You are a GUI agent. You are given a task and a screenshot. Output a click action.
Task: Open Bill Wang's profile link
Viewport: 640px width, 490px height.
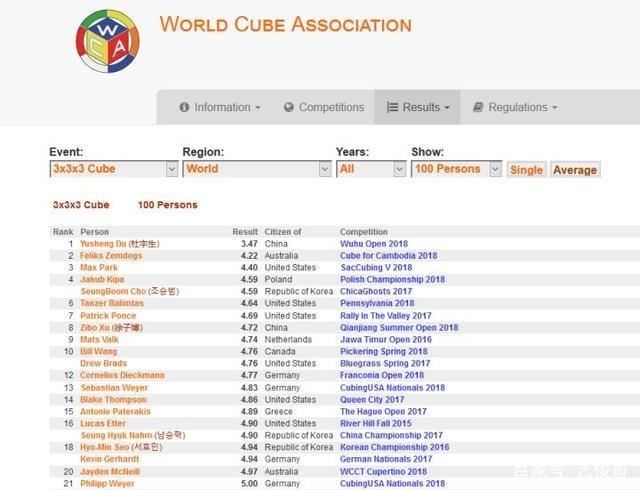click(x=98, y=351)
